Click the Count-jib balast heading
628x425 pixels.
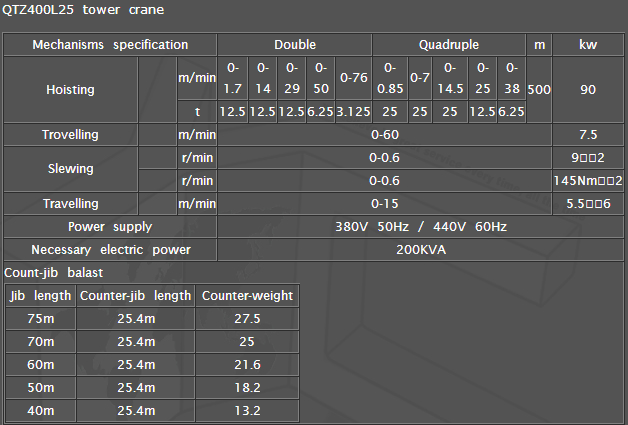pos(54,272)
